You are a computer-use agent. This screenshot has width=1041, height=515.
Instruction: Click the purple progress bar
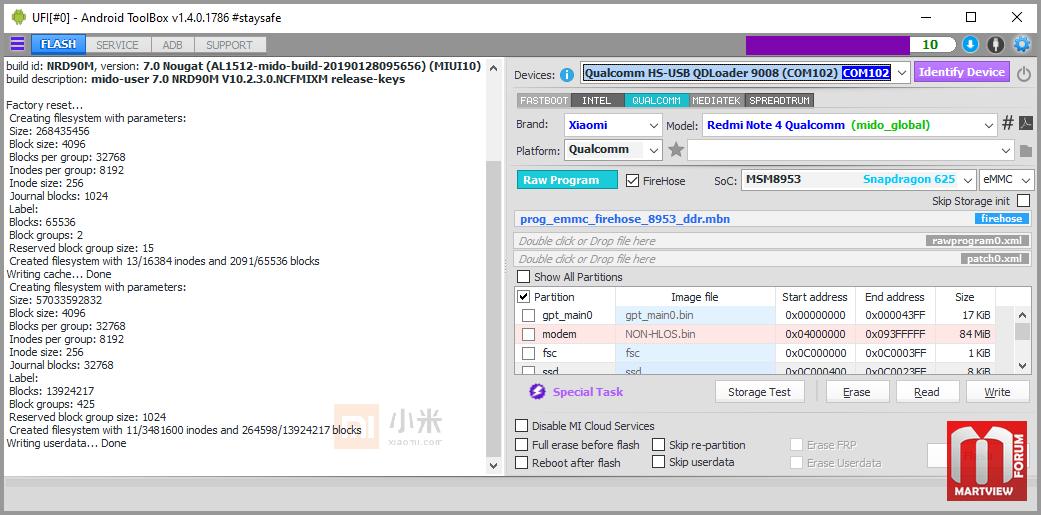(x=827, y=45)
